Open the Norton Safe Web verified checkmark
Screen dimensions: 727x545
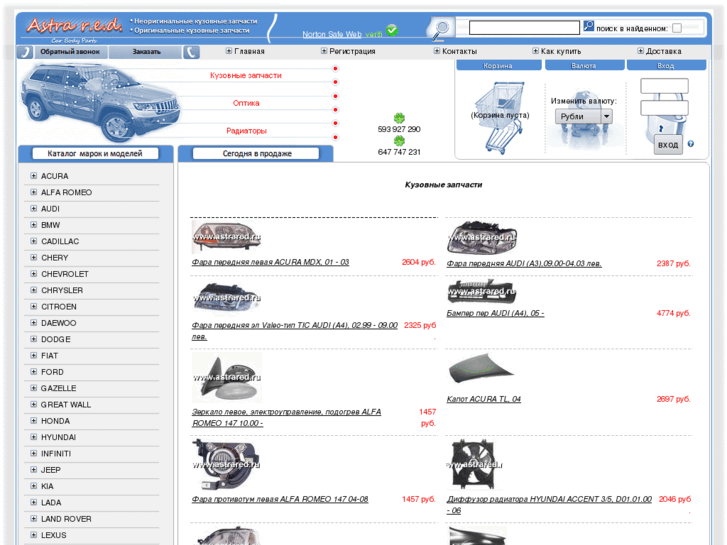[392, 31]
